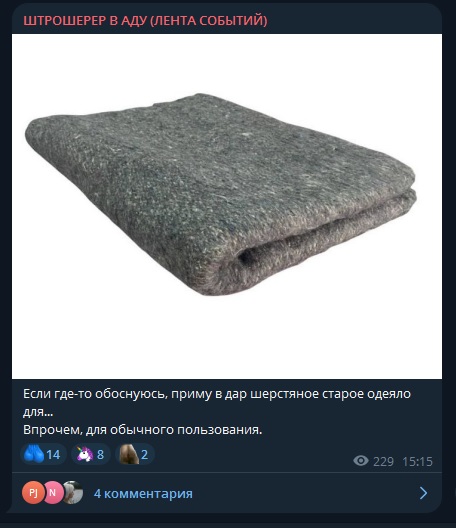Open channel ШТРОШЕРЕР В АДУ title
This screenshot has width=456, height=528.
click(x=145, y=21)
